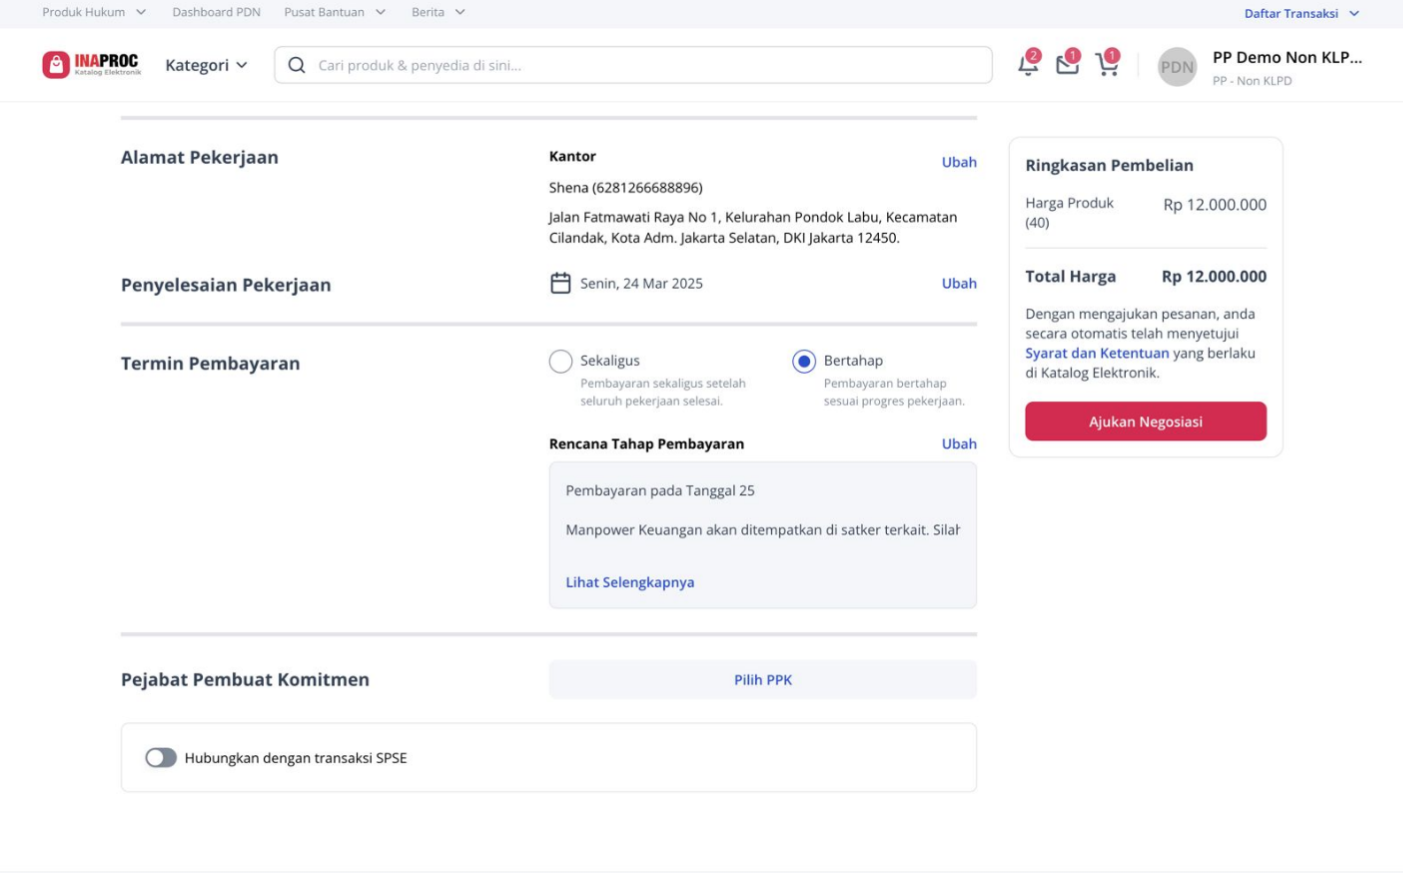The width and height of the screenshot is (1403, 873).
Task: Open the Kategori dropdown
Action: pos(206,65)
